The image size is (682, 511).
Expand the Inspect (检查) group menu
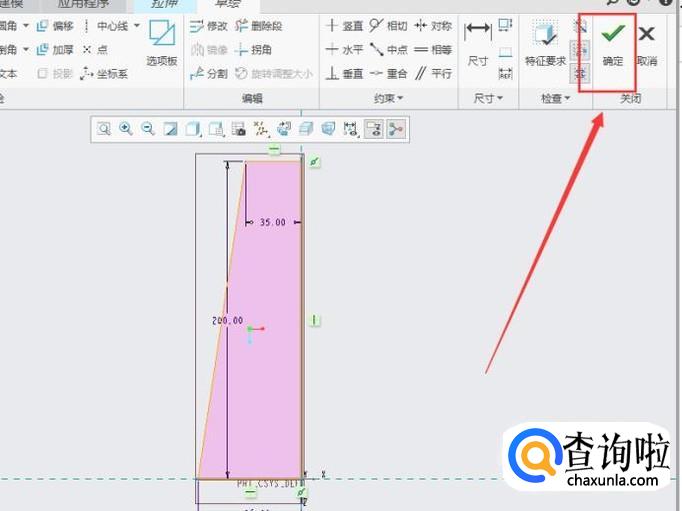click(555, 99)
